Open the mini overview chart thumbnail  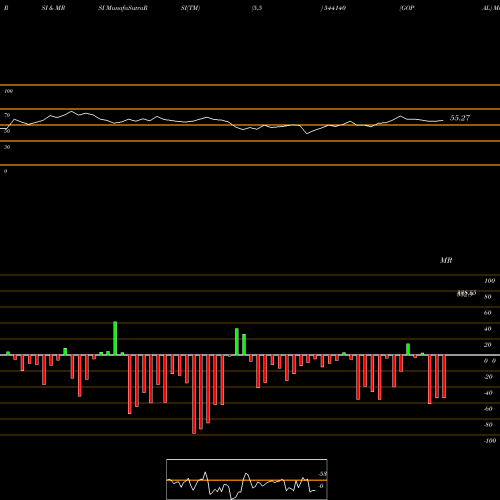coord(247,479)
